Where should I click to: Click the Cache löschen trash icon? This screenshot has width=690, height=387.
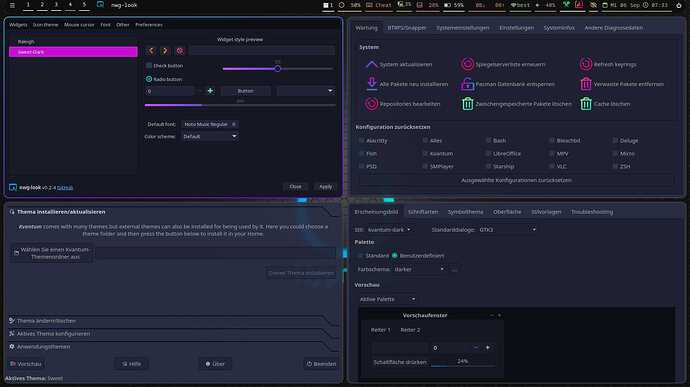(x=586, y=104)
